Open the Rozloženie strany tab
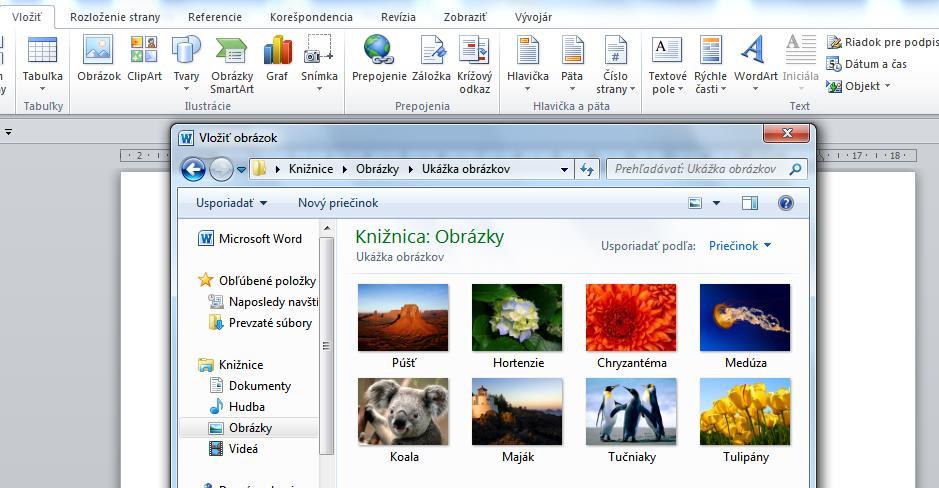Viewport: 939px width, 488px height. click(115, 17)
